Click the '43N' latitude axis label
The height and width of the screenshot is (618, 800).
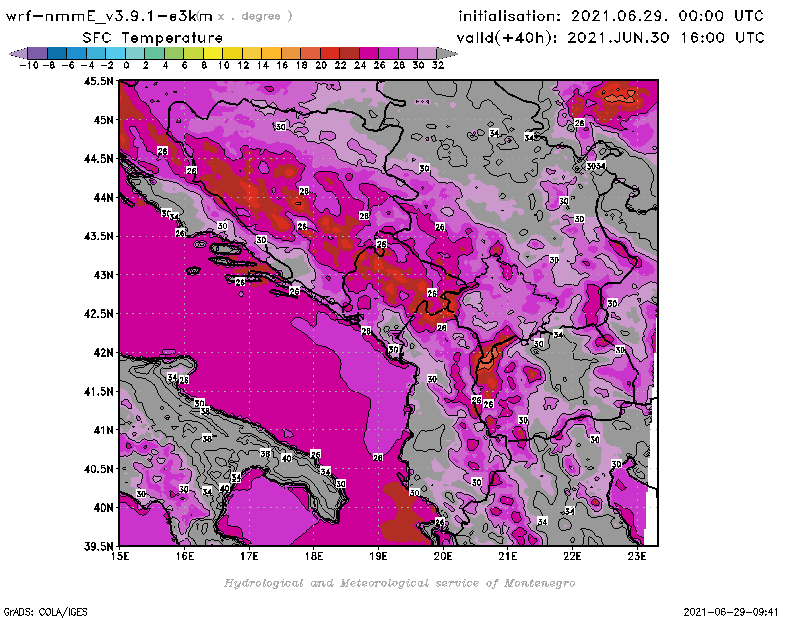pos(104,275)
